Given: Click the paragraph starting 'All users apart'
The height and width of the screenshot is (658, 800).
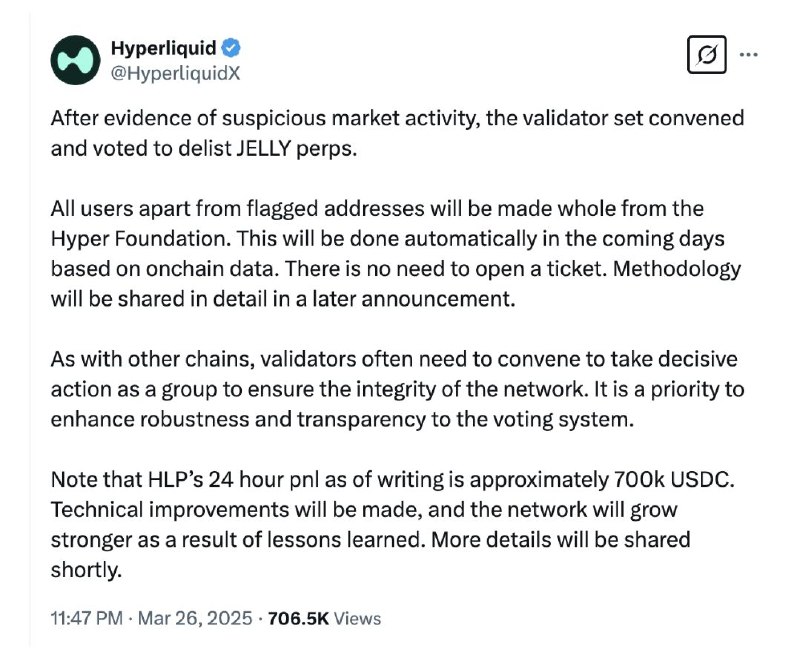Looking at the screenshot, I should click(396, 254).
